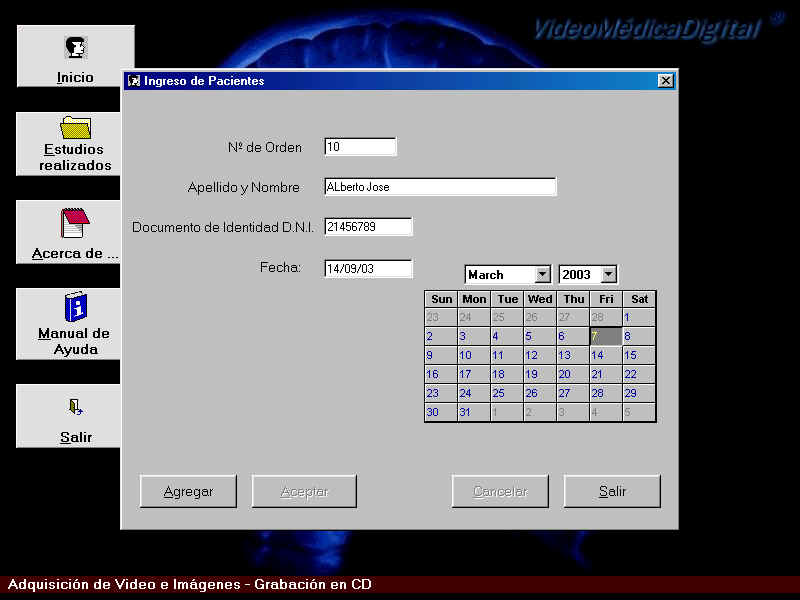Click the Acerca de notepad icon
The width and height of the screenshot is (800, 600).
click(x=75, y=222)
